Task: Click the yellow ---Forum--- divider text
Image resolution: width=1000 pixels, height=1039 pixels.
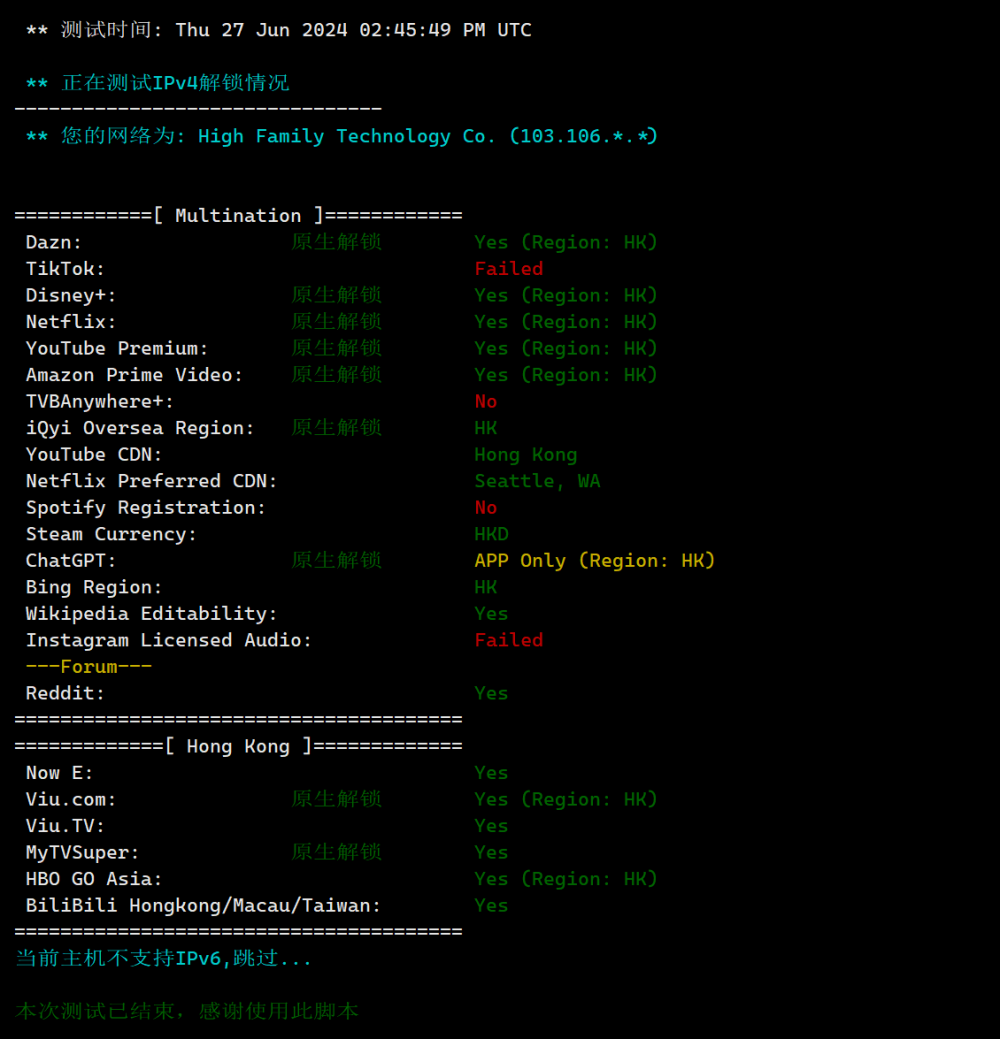Action: click(89, 667)
